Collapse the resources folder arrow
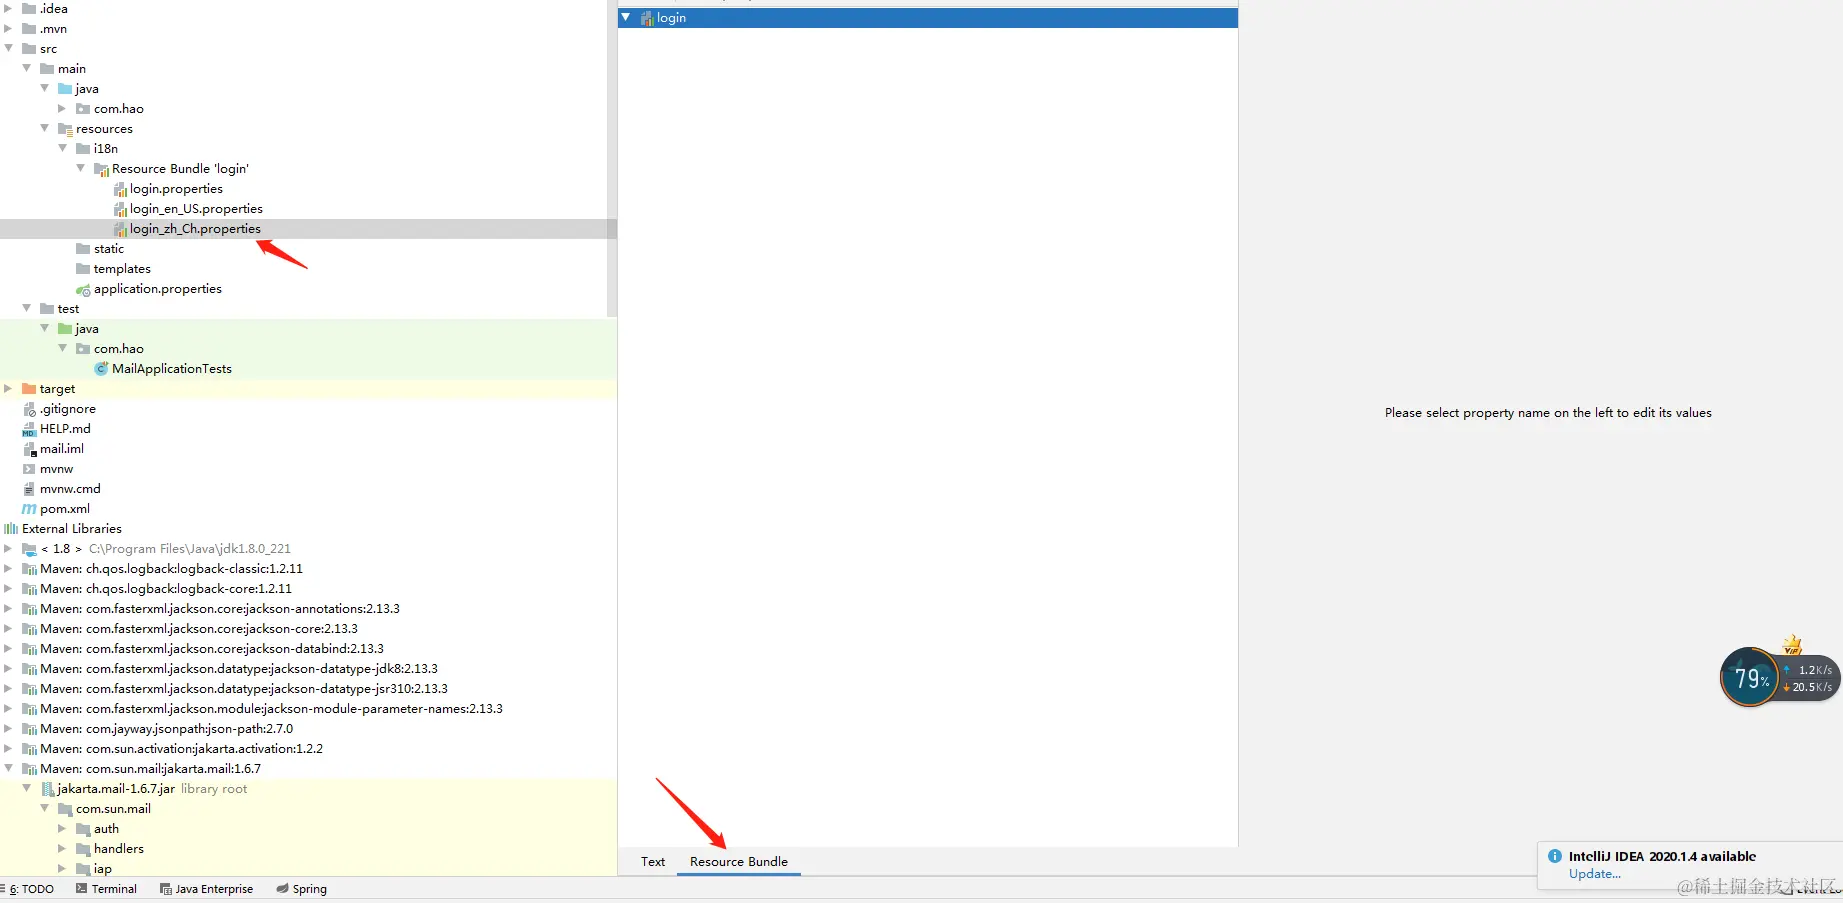This screenshot has height=903, width=1843. (45, 128)
